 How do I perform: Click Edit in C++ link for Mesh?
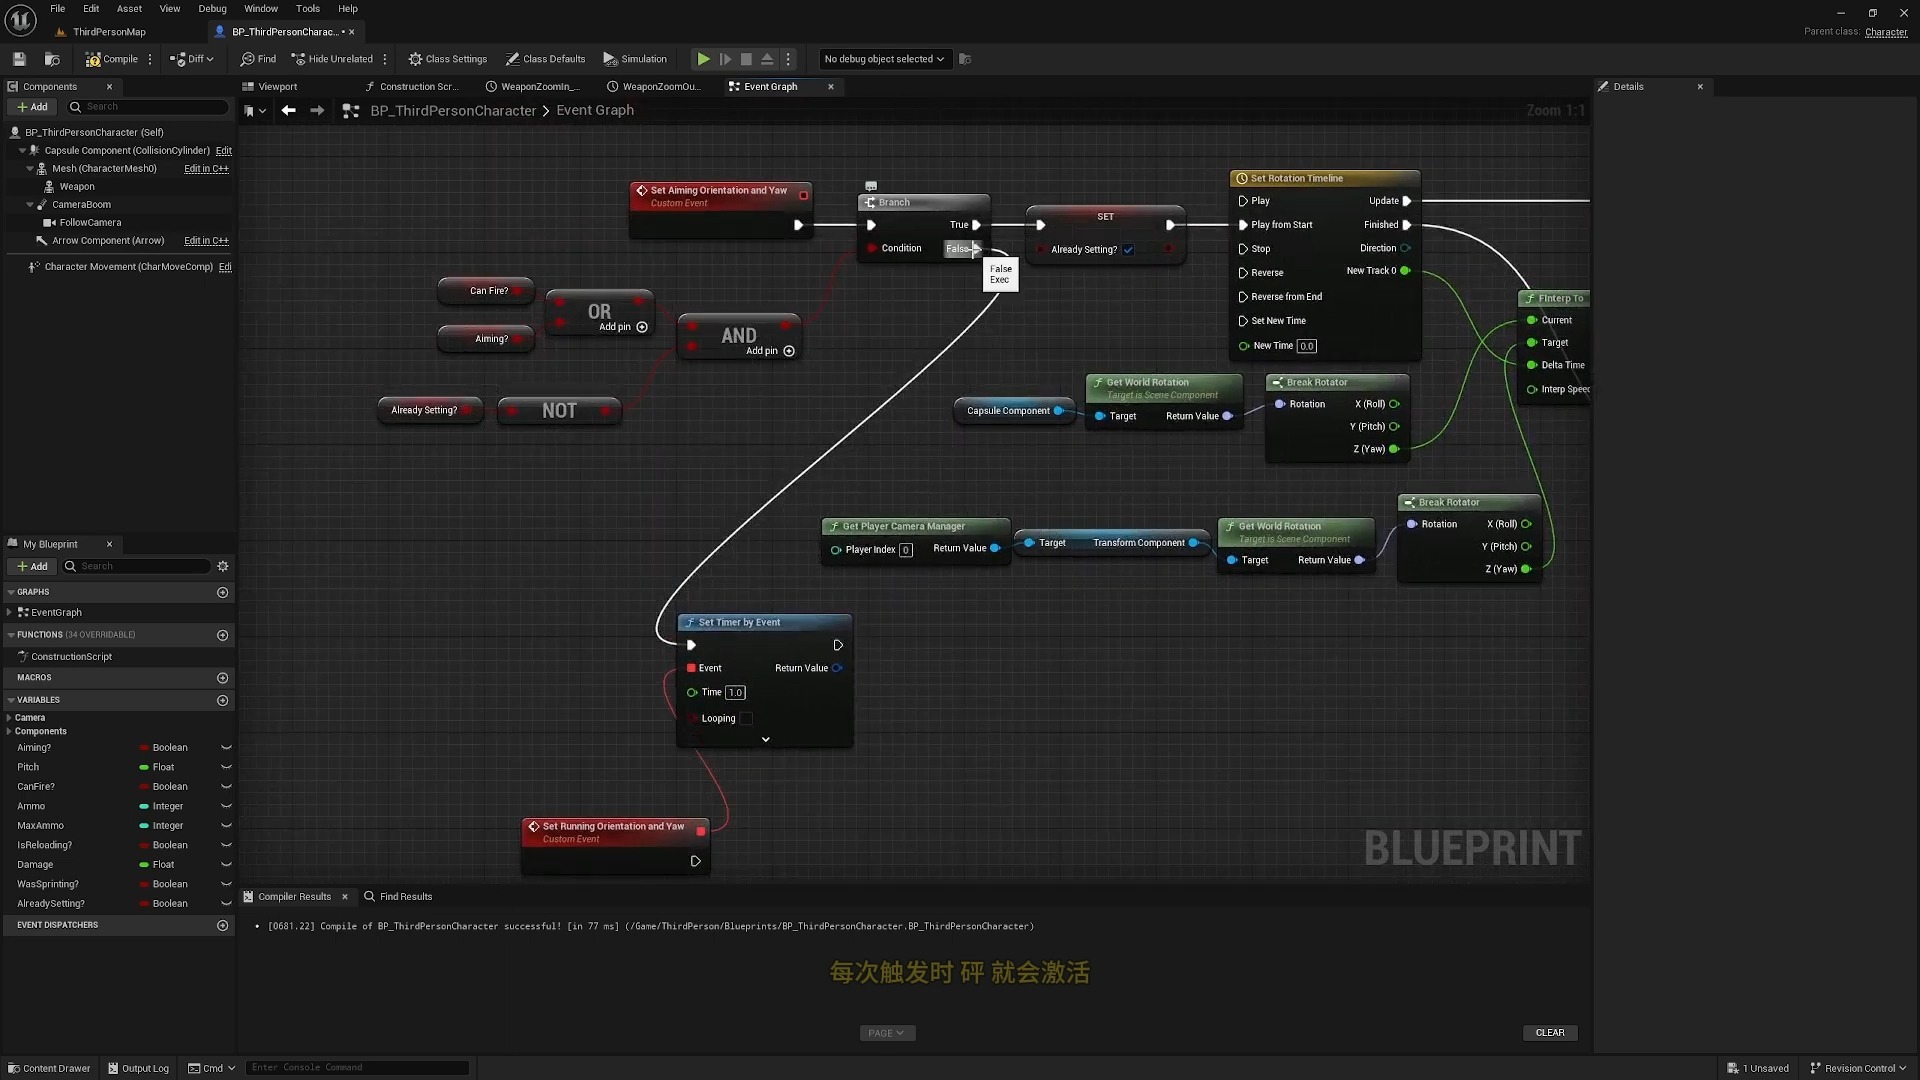point(206,169)
